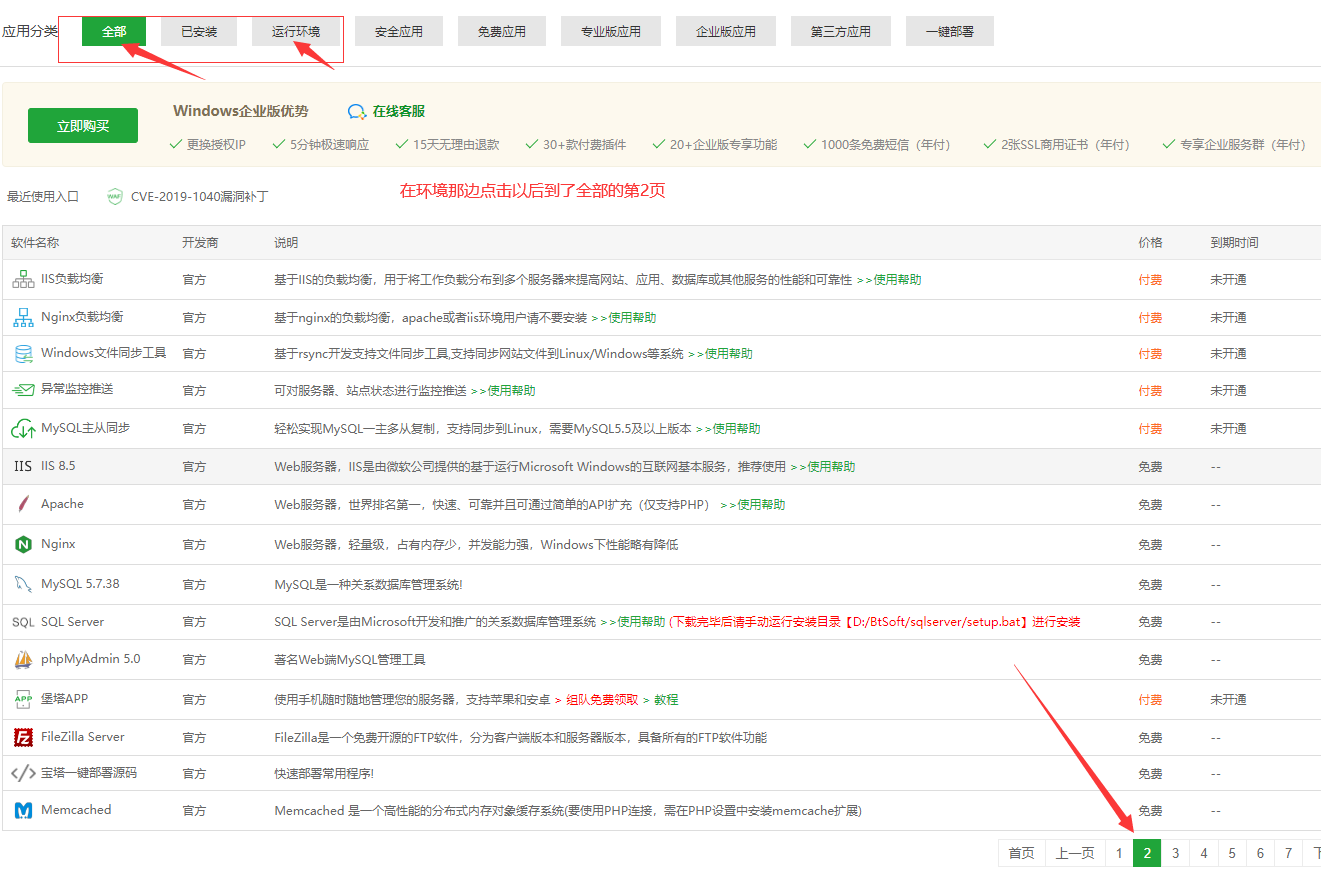Viewport: 1321px width, 872px height.
Task: Click the CVE-2019-1040 shield icon
Action: (x=115, y=196)
